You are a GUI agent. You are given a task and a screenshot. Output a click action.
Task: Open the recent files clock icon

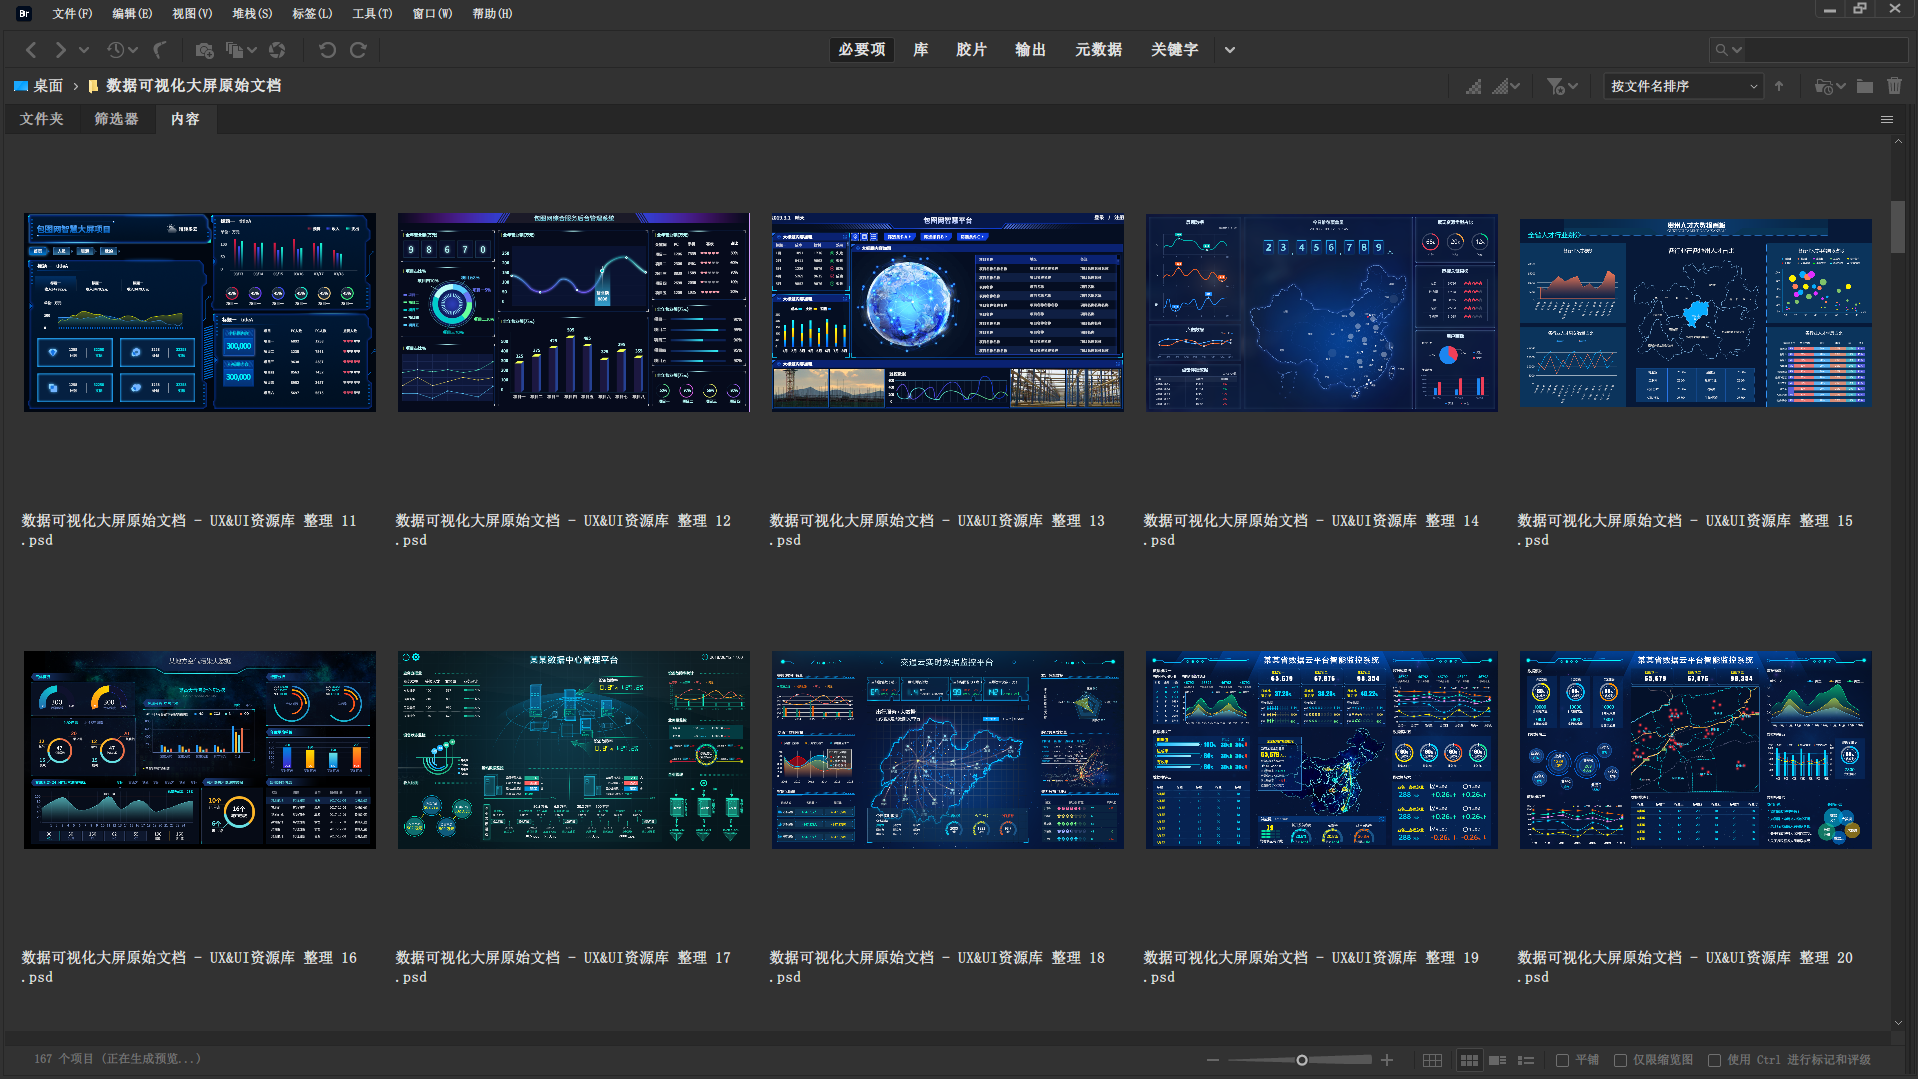(x=116, y=50)
